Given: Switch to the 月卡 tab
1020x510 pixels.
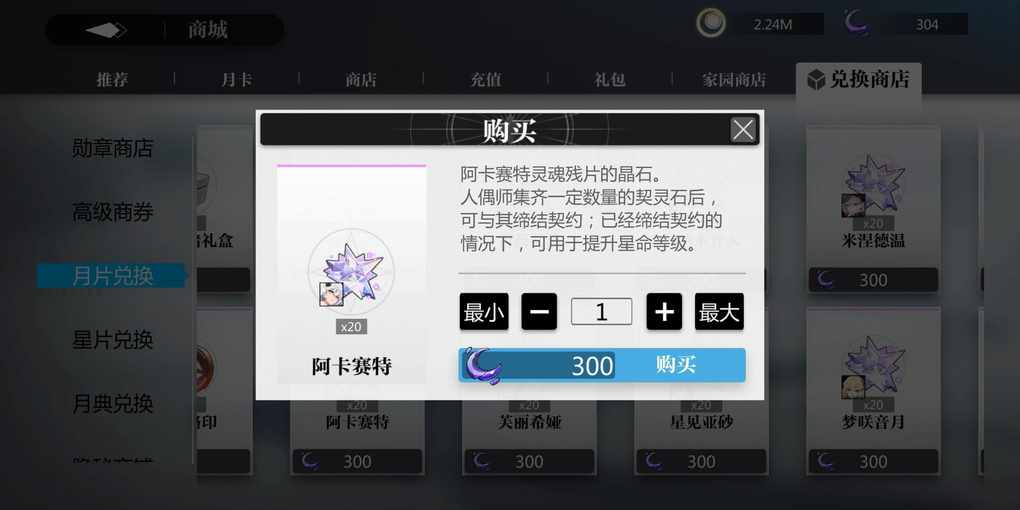Looking at the screenshot, I should pyautogui.click(x=237, y=80).
